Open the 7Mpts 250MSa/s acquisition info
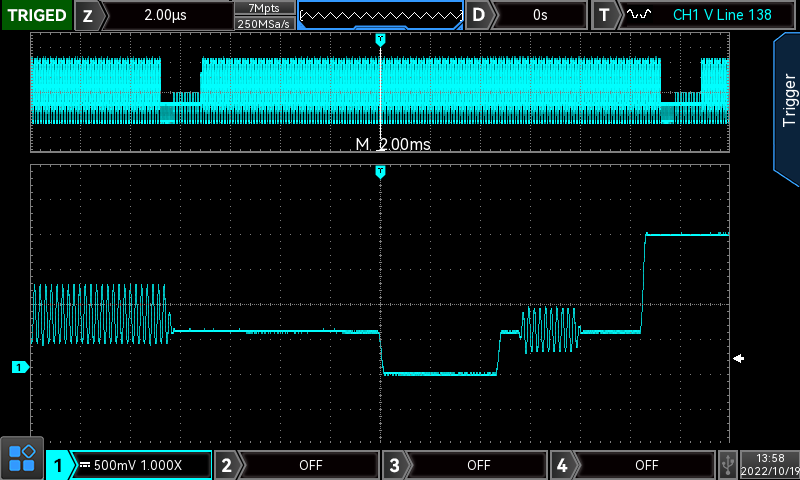The height and width of the screenshot is (480, 800). pos(264,15)
